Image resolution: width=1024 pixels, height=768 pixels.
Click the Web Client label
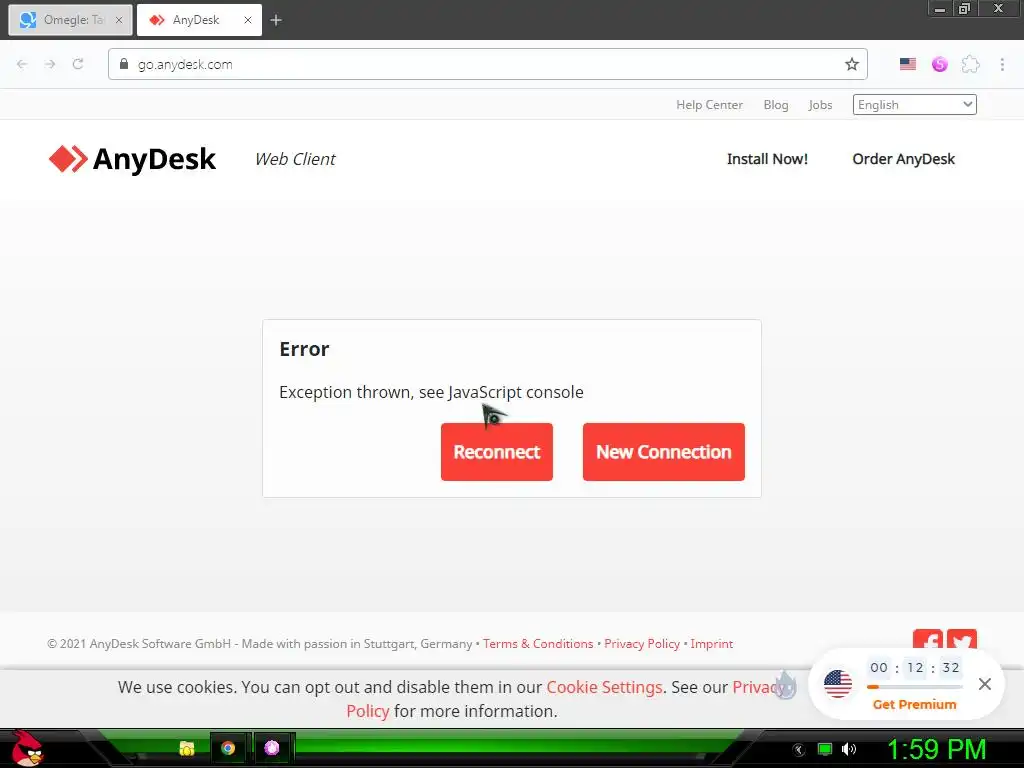tap(295, 159)
